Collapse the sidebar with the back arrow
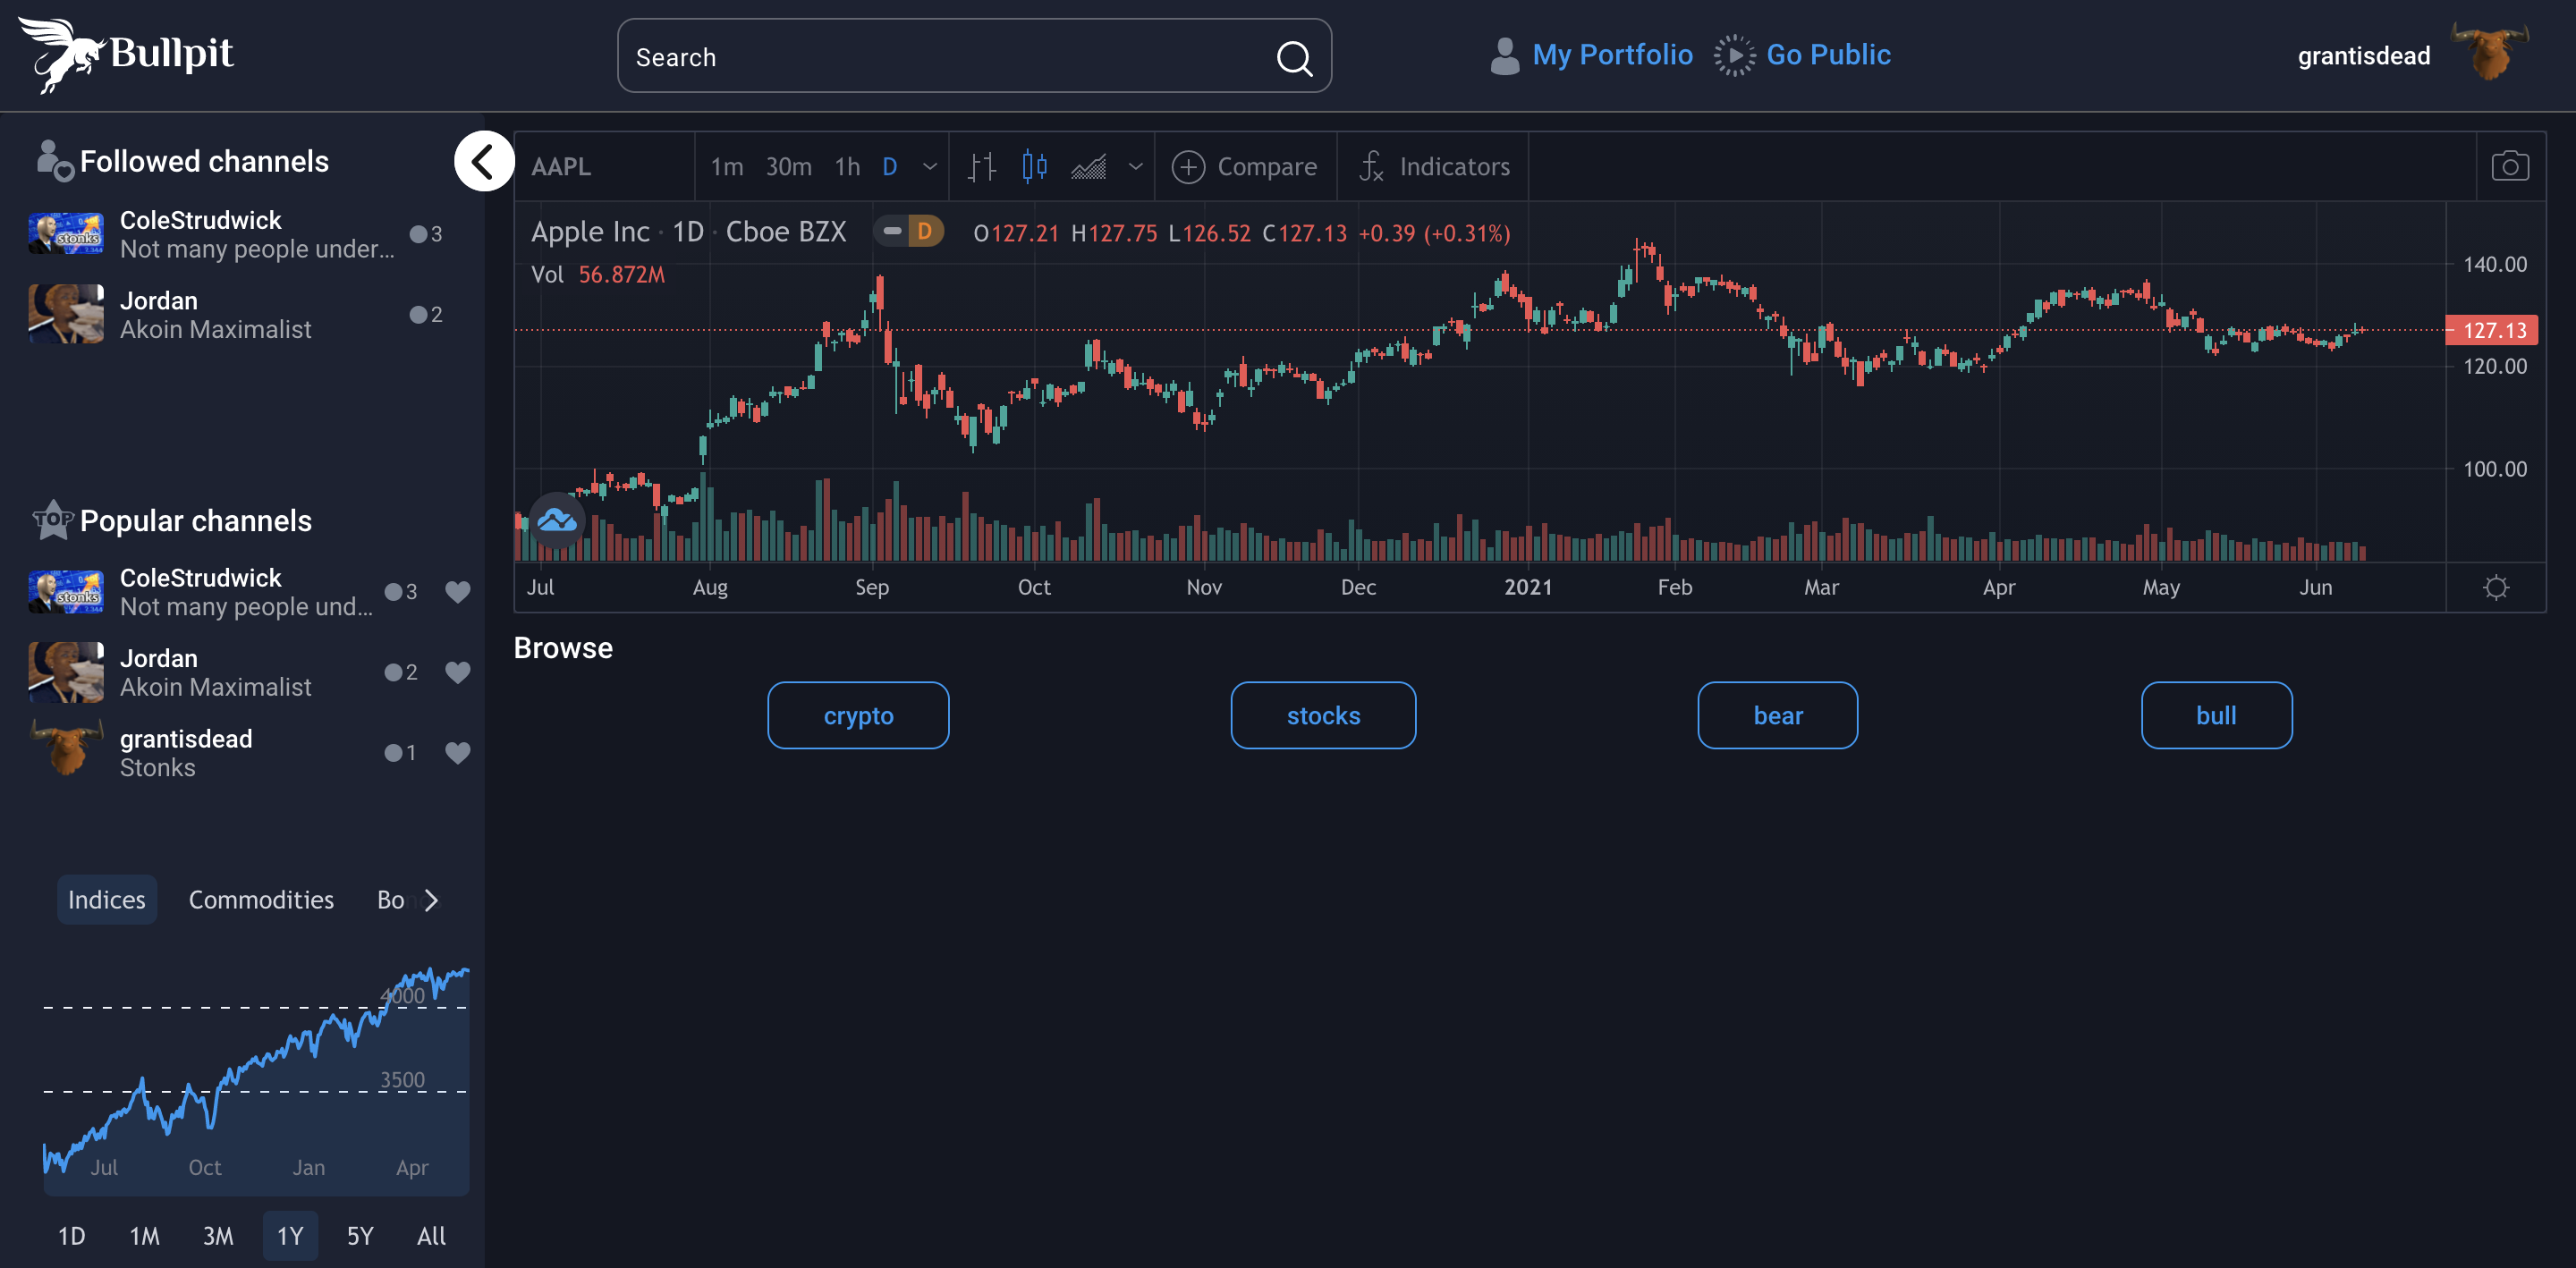This screenshot has height=1268, width=2576. pos(484,161)
